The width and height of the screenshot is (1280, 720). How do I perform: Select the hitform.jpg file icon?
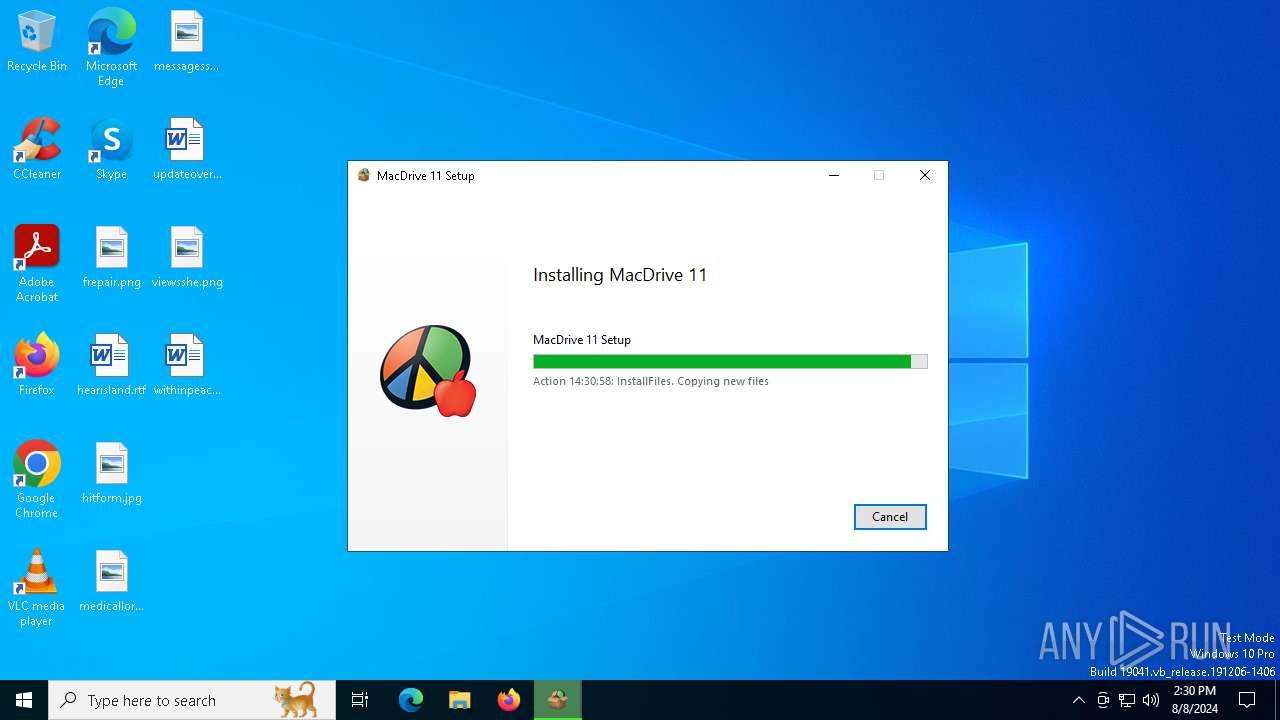tap(111, 474)
